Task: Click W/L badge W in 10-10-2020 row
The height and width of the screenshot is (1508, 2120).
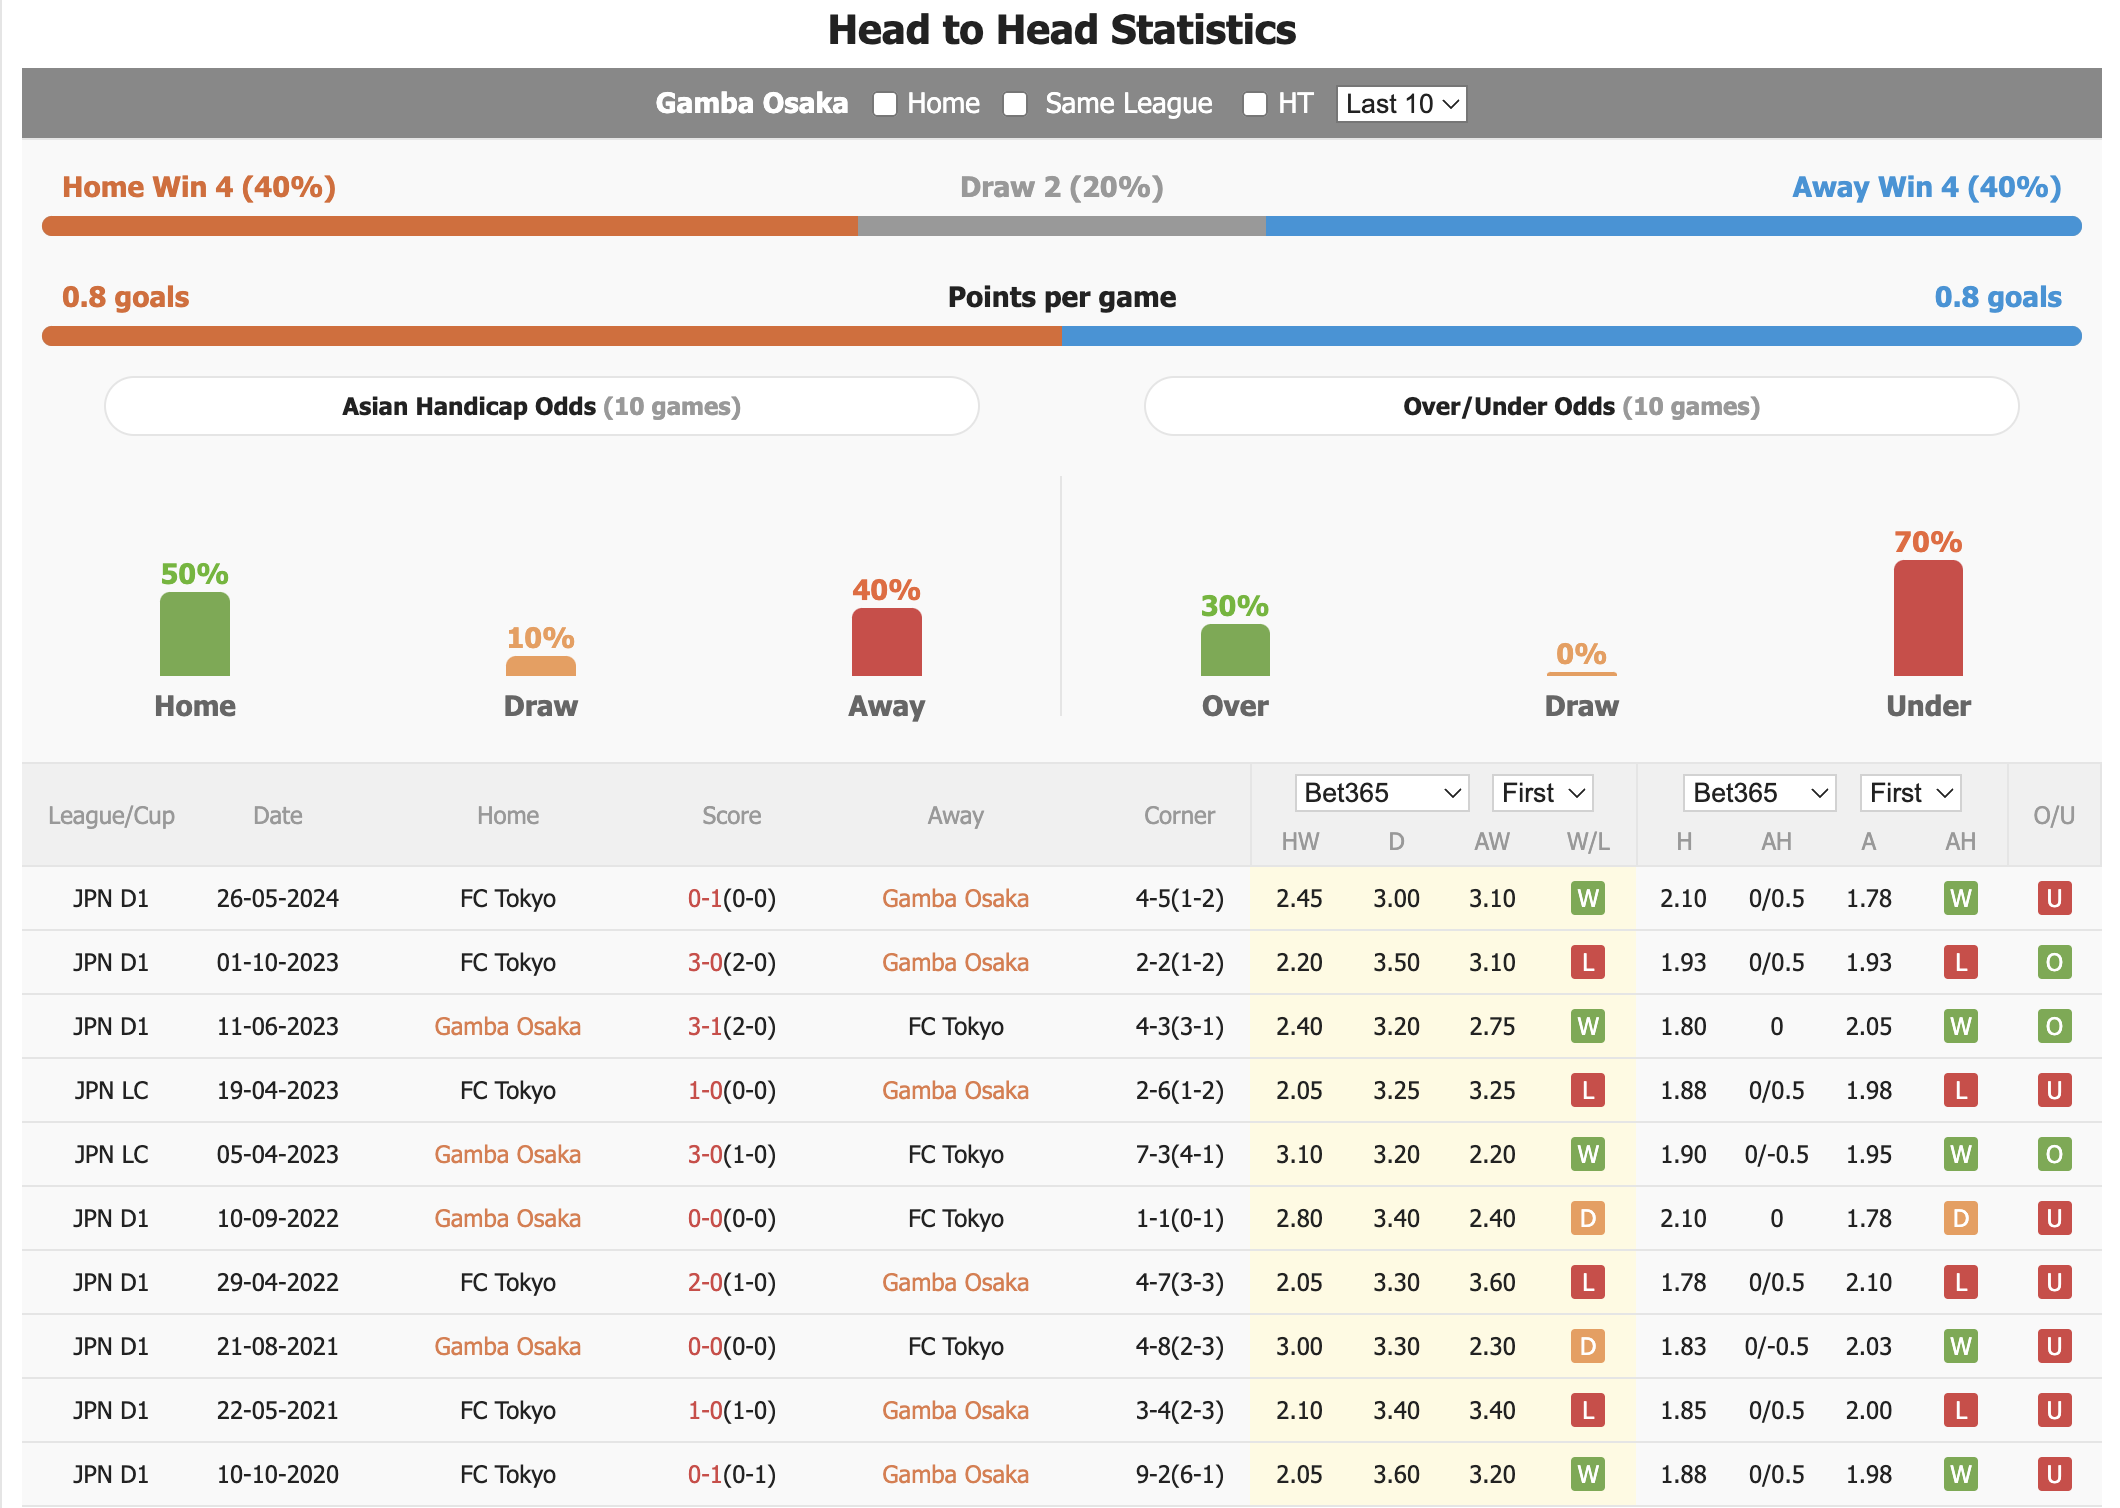Action: pyautogui.click(x=1588, y=1474)
